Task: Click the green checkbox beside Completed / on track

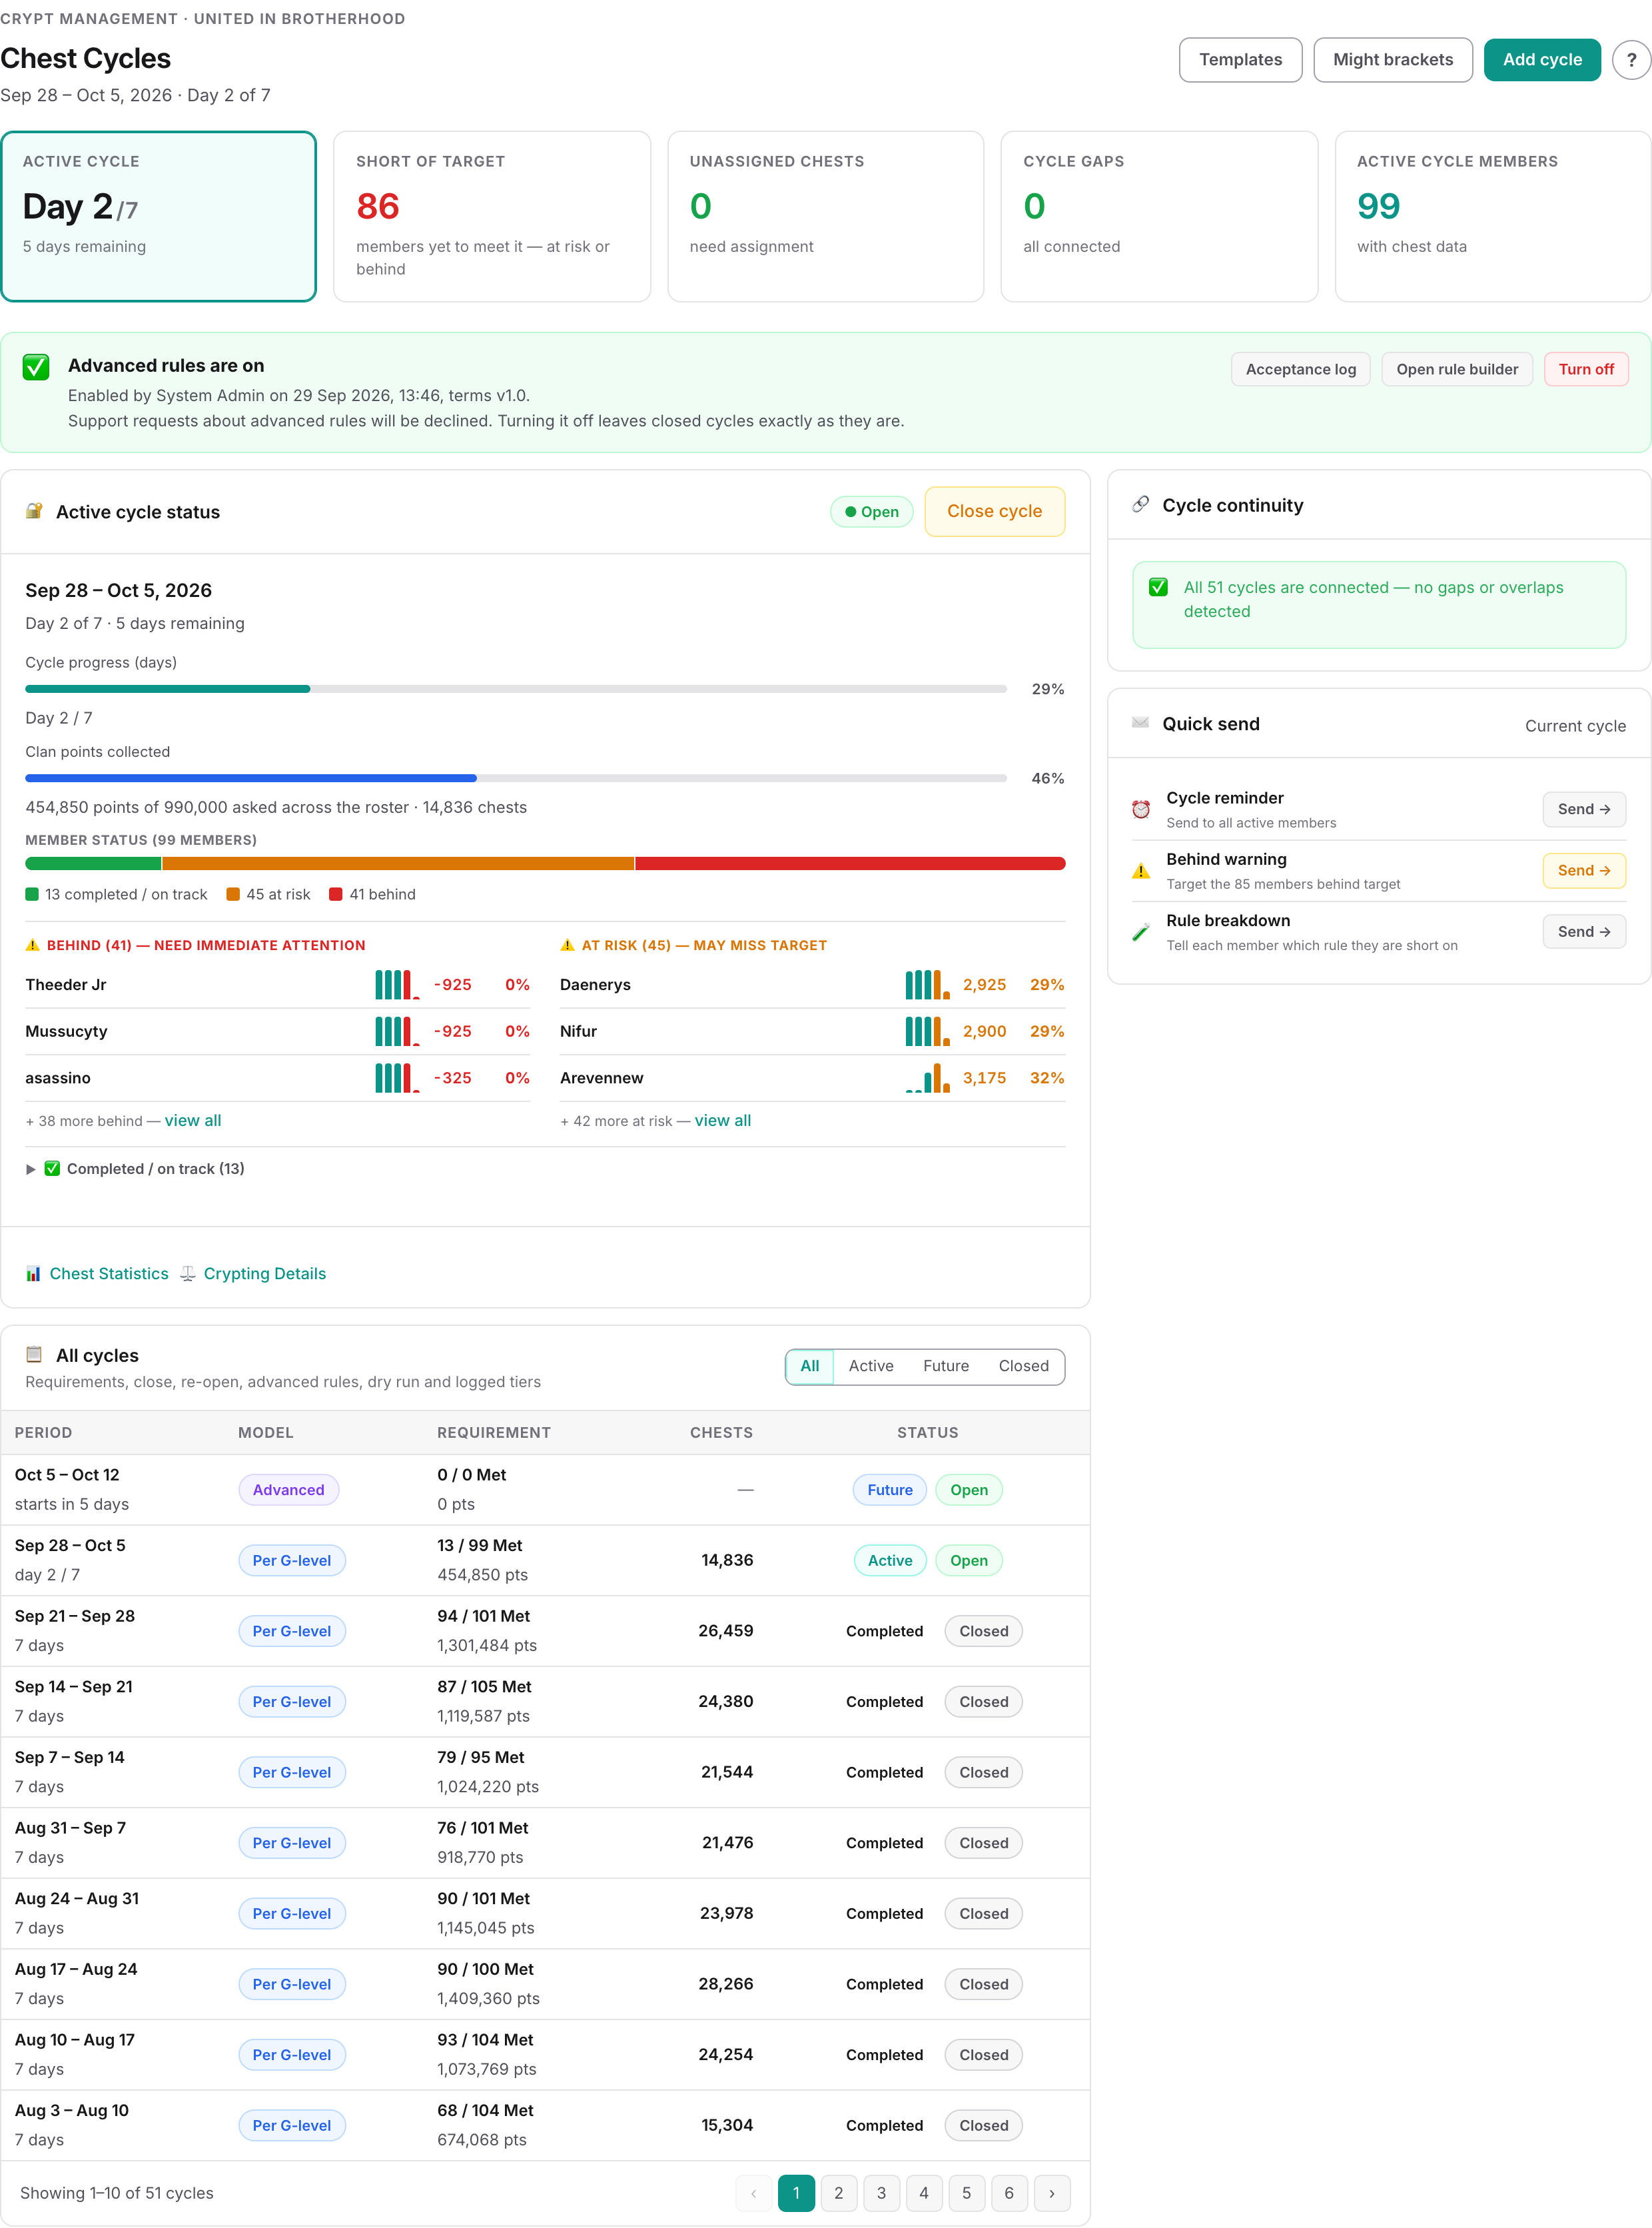Action: click(52, 1168)
